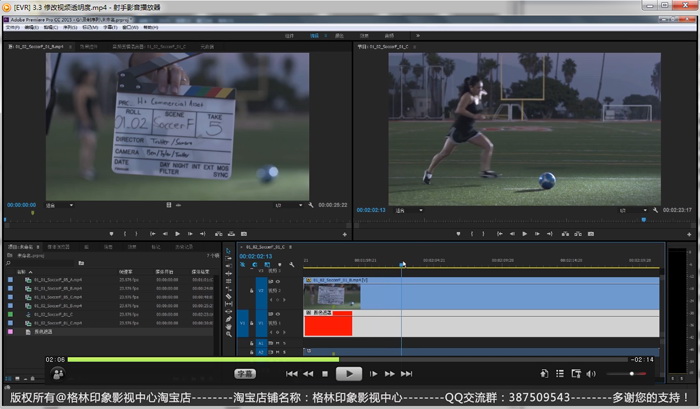Click Overwrite button in Source monitor
The width and height of the screenshot is (700, 409).
click(231, 234)
